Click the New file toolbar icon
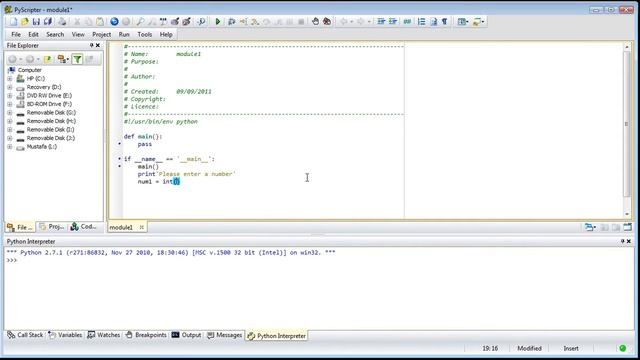Viewport: 640px width, 360px height. tap(13, 22)
